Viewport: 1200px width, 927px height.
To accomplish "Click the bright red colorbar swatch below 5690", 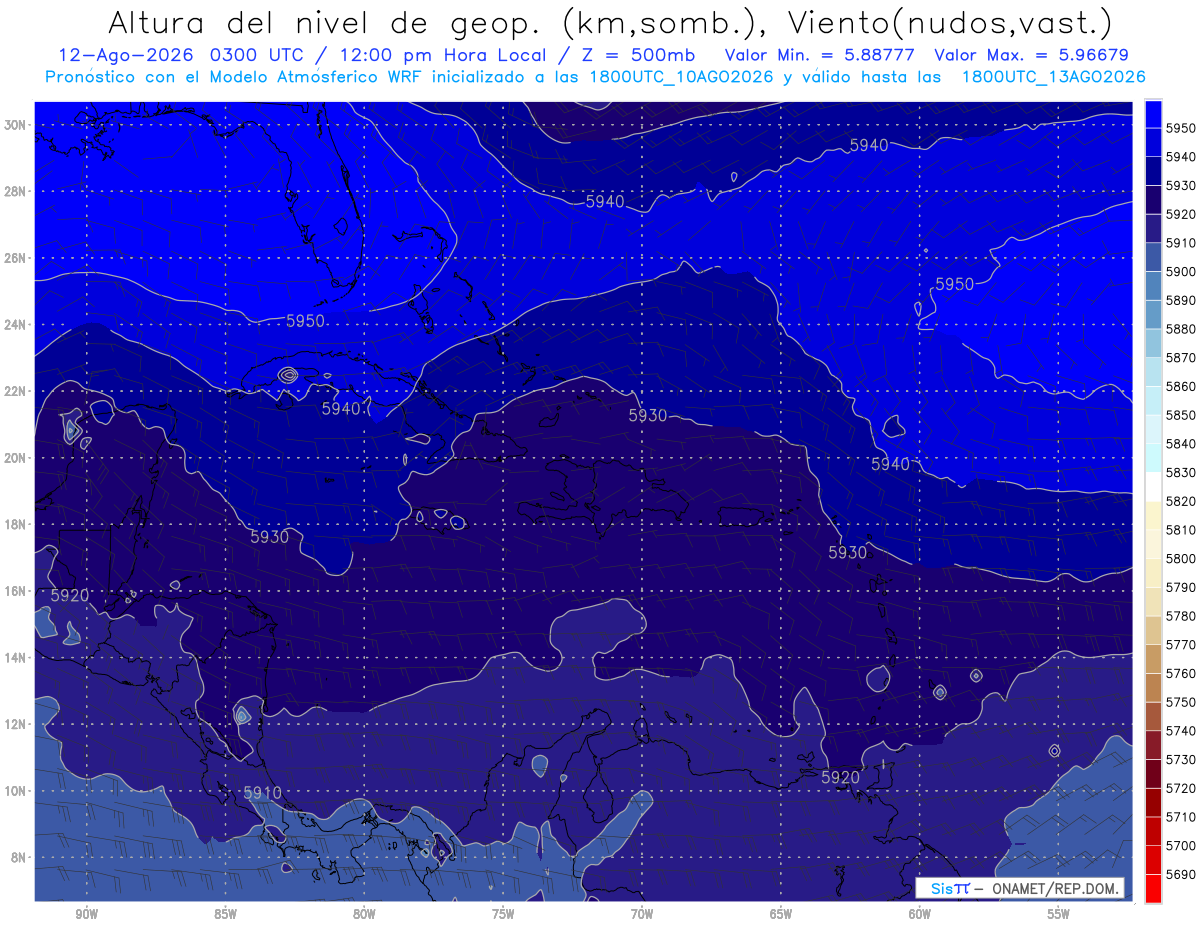I will click(x=1153, y=888).
